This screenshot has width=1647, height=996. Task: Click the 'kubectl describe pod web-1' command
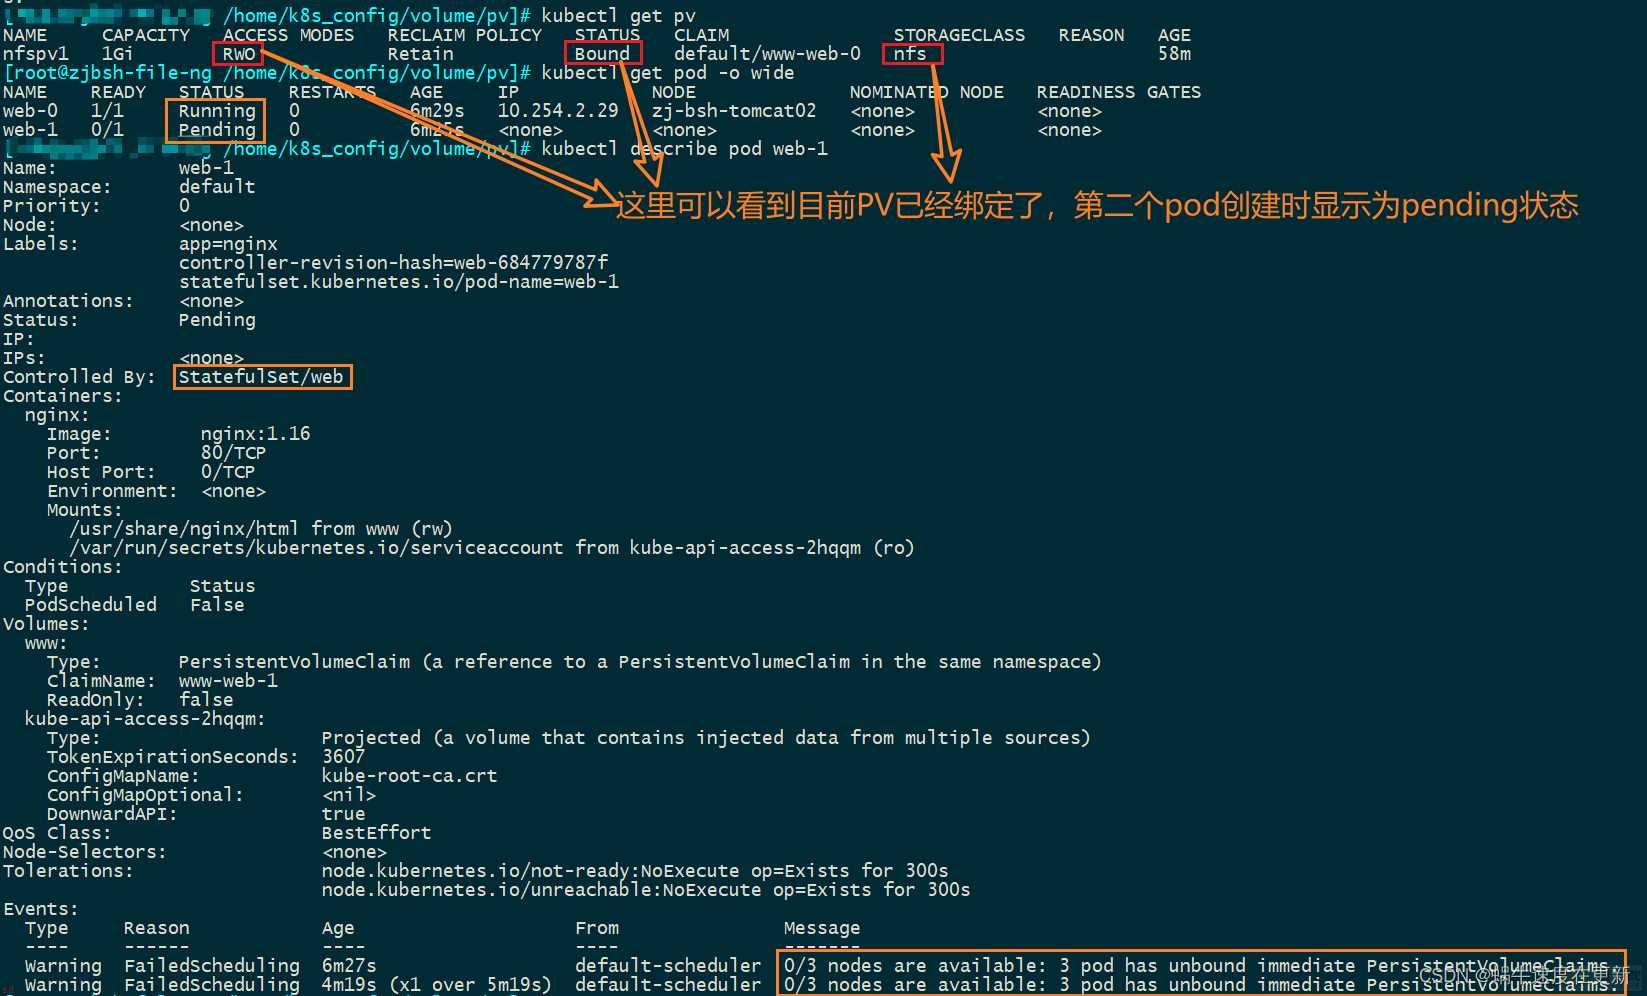[684, 149]
